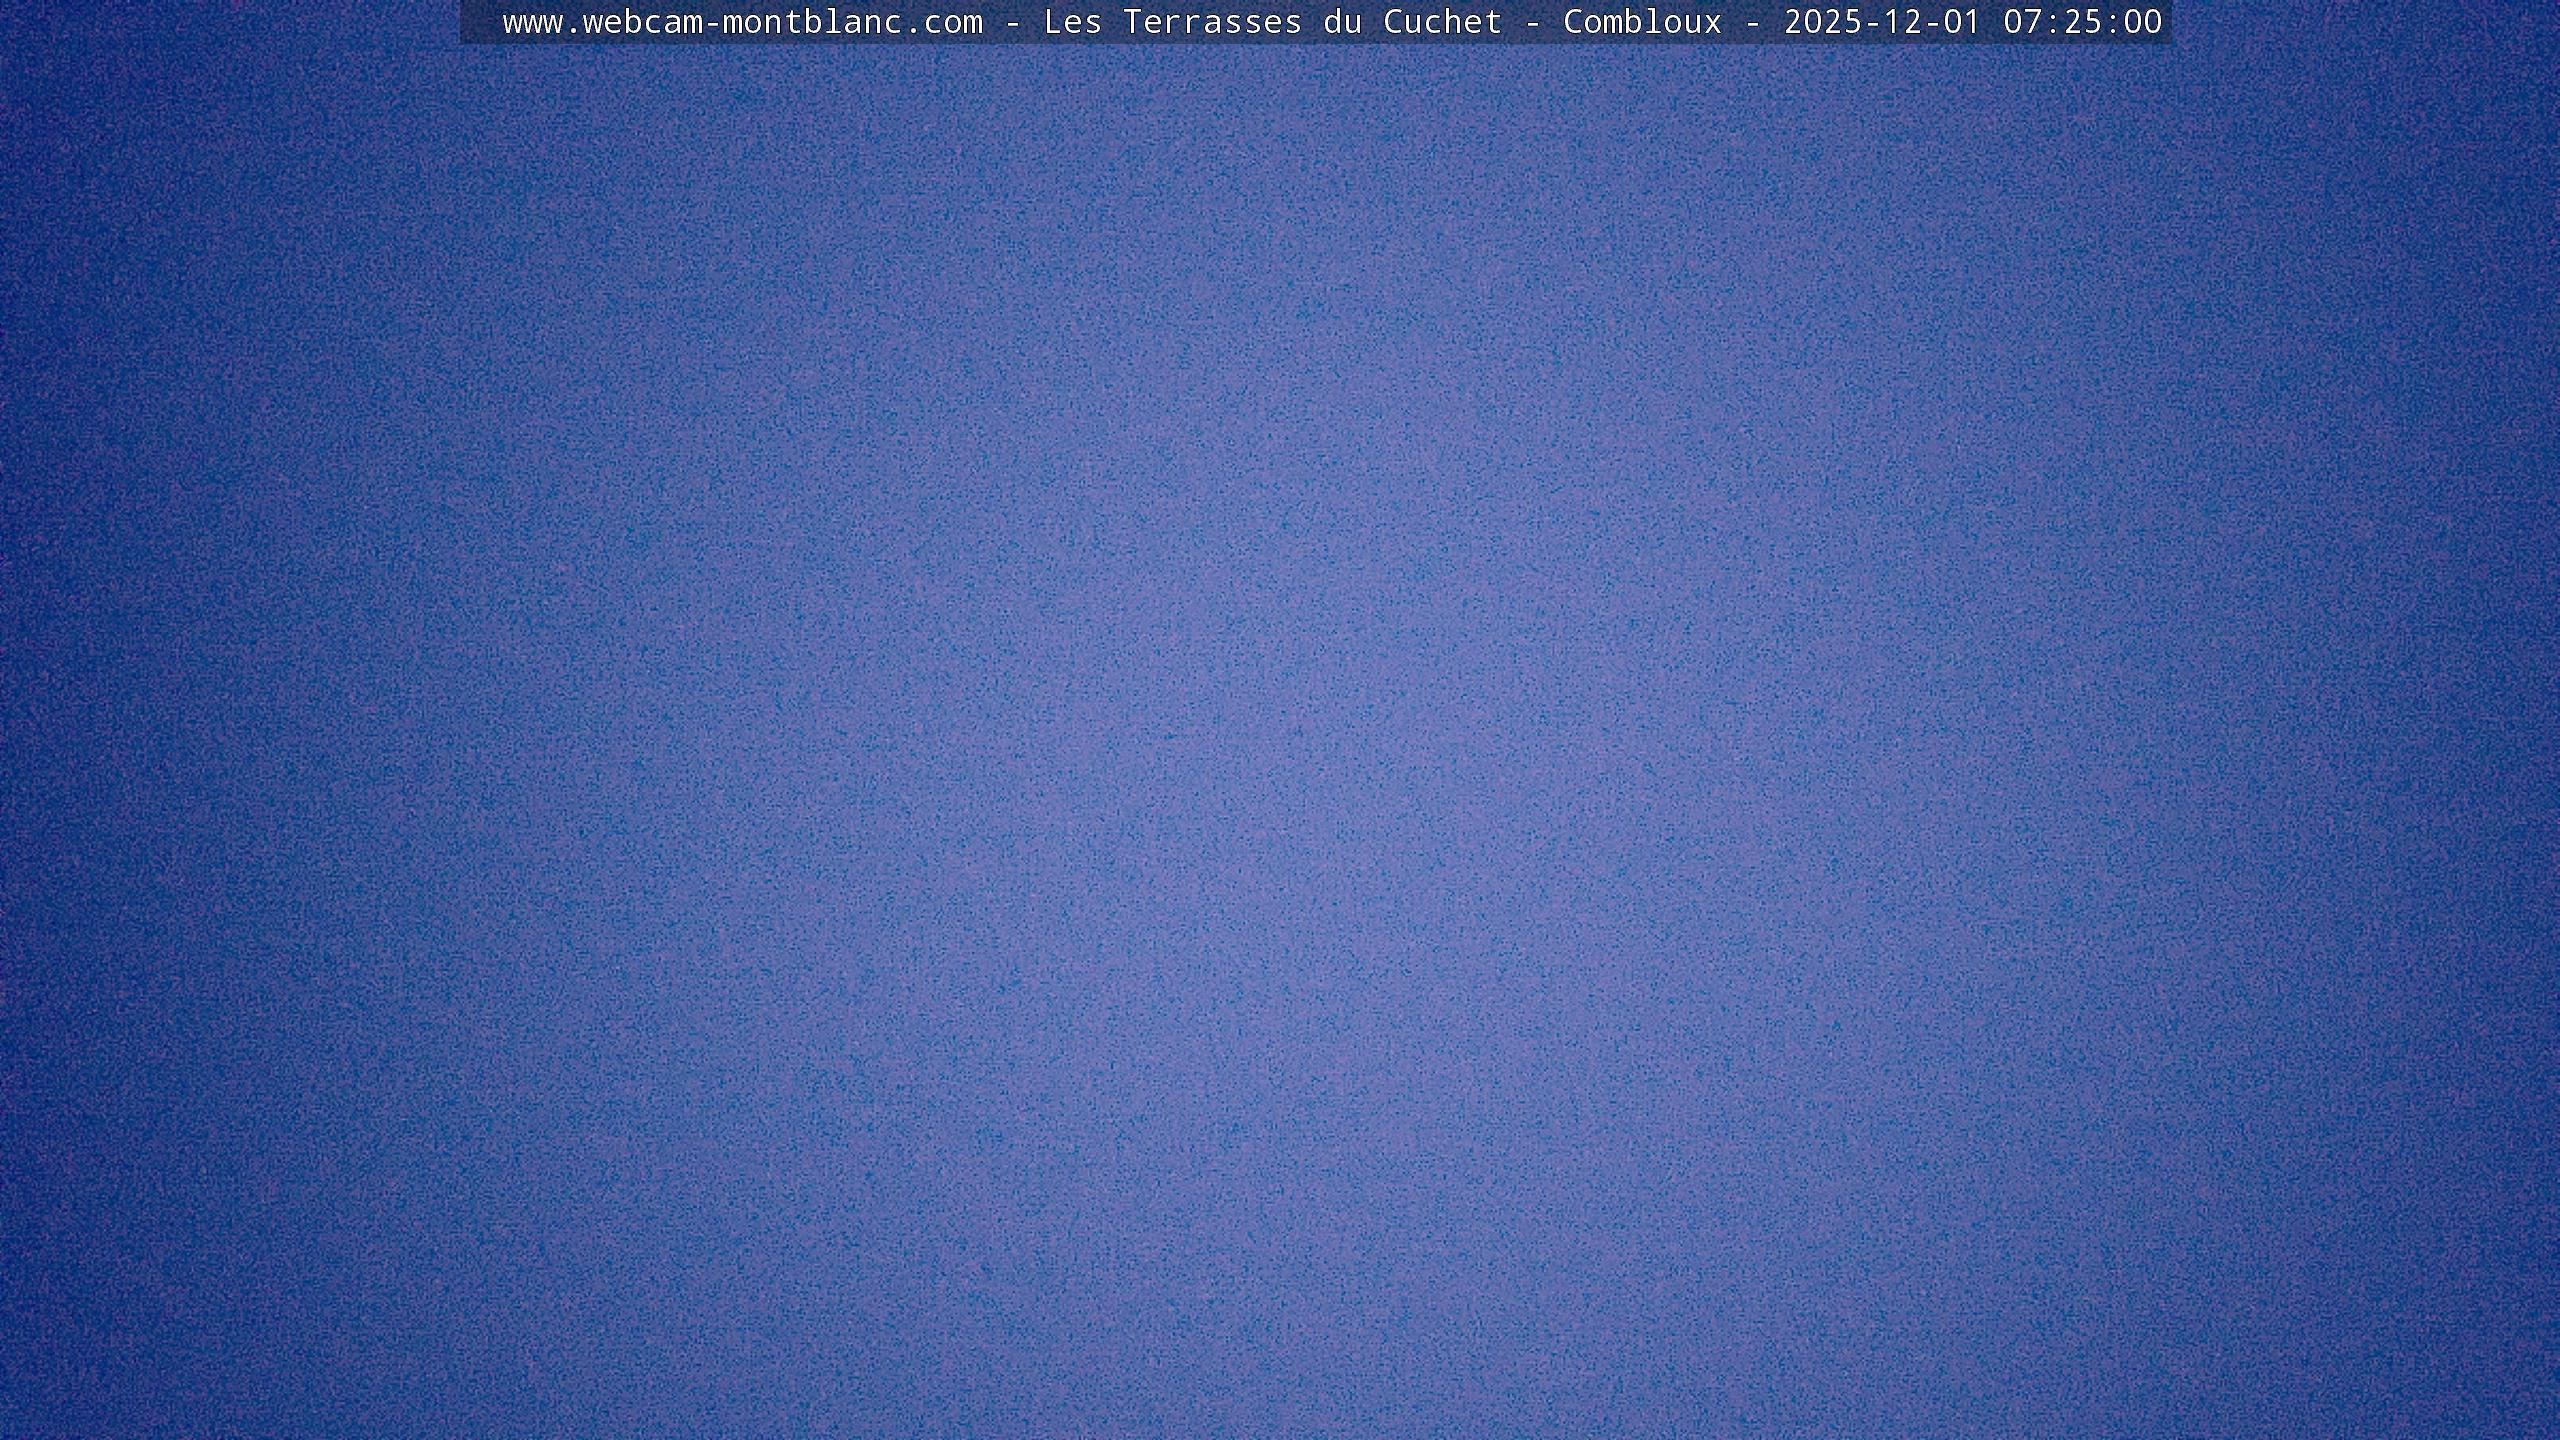
Task: Click the word 'Cuchet' in overlay
Action: [x=1442, y=22]
